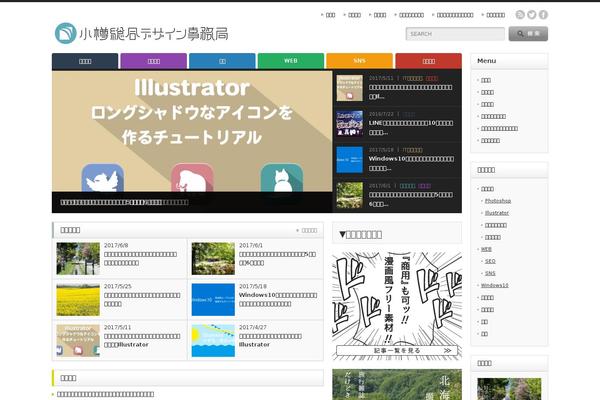Open the 2017/6/1 card in recent articles

click(255, 258)
